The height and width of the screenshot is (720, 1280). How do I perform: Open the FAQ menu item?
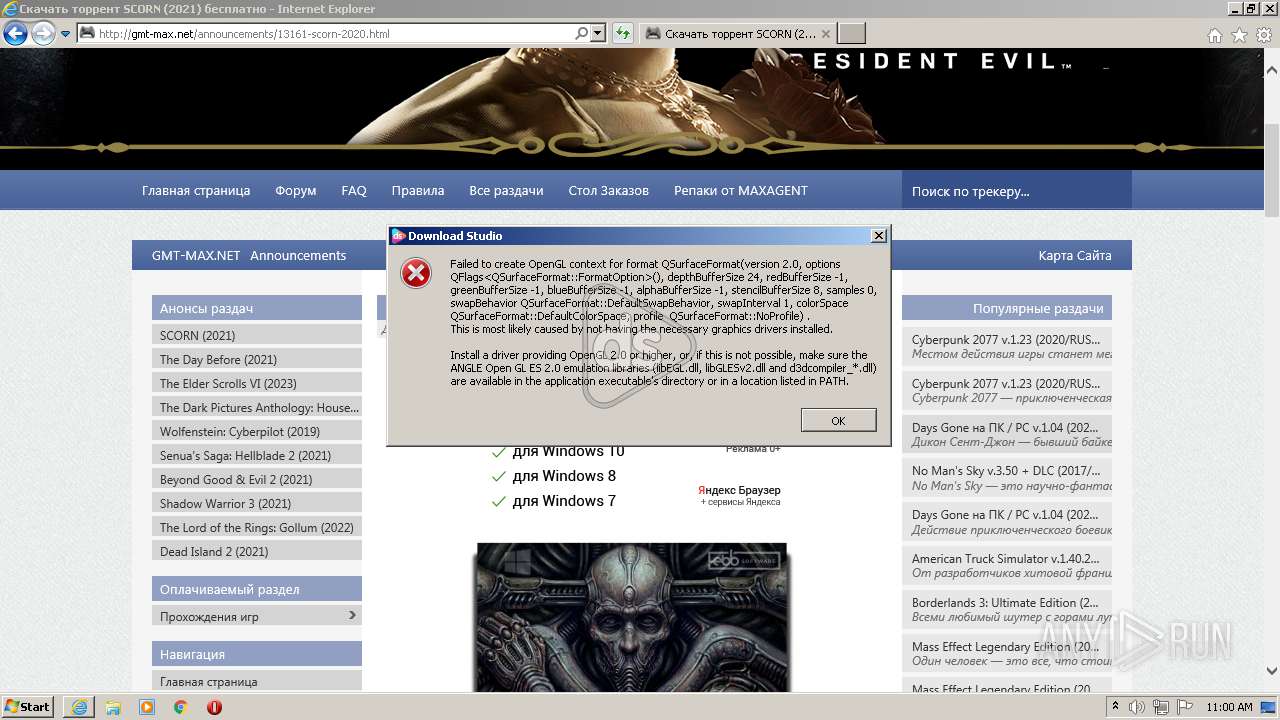[354, 190]
